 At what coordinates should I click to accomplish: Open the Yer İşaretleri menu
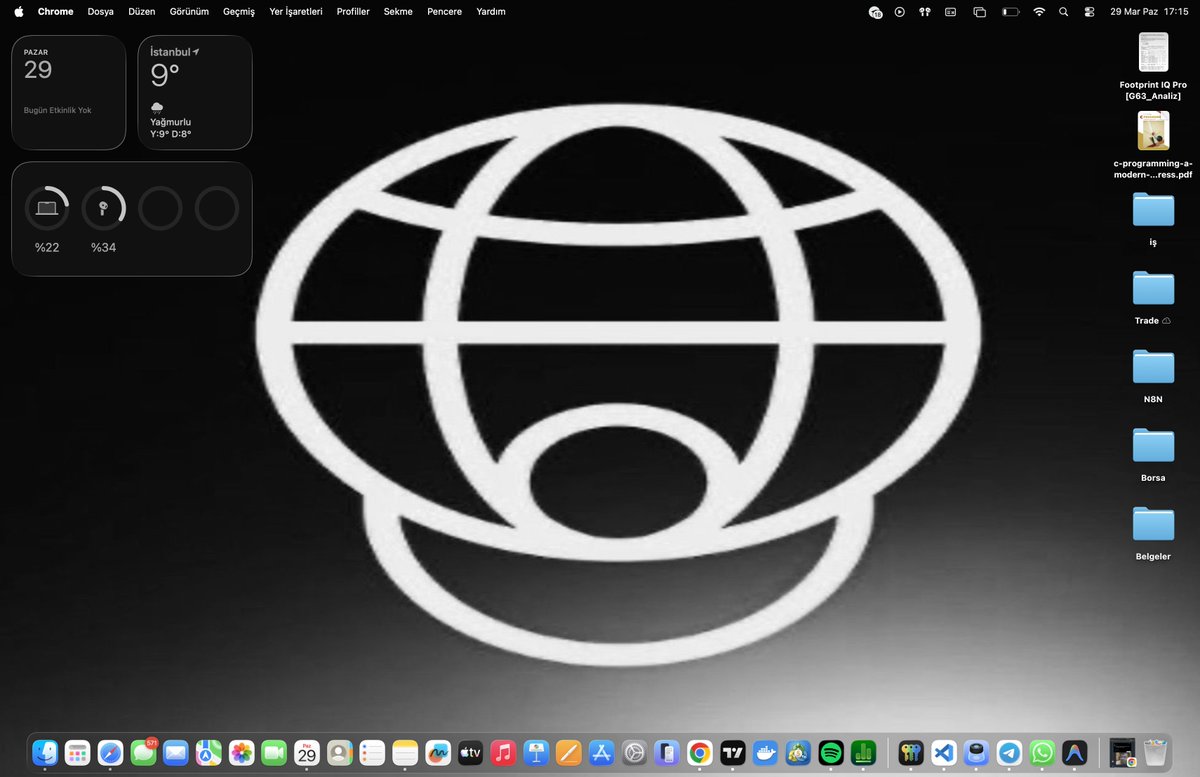coord(296,11)
